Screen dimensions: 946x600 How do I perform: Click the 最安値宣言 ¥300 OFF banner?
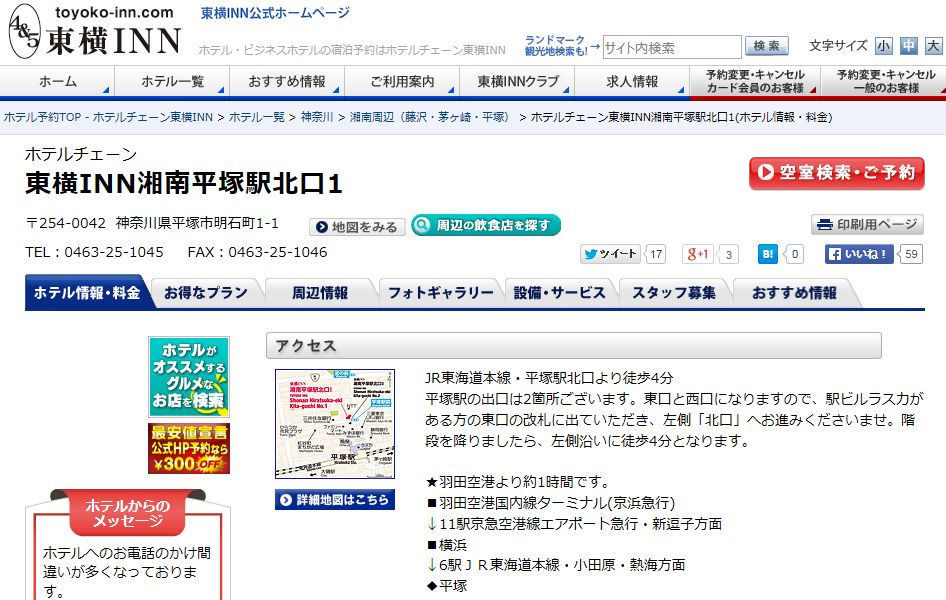click(x=189, y=448)
